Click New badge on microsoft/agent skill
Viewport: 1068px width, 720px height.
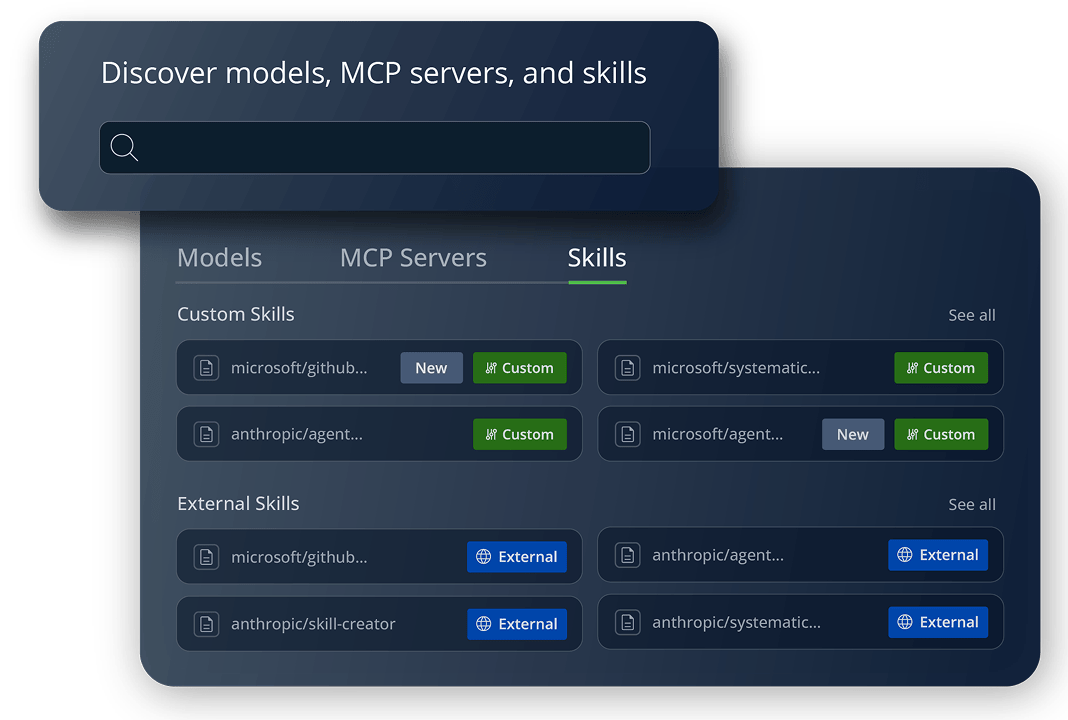853,434
